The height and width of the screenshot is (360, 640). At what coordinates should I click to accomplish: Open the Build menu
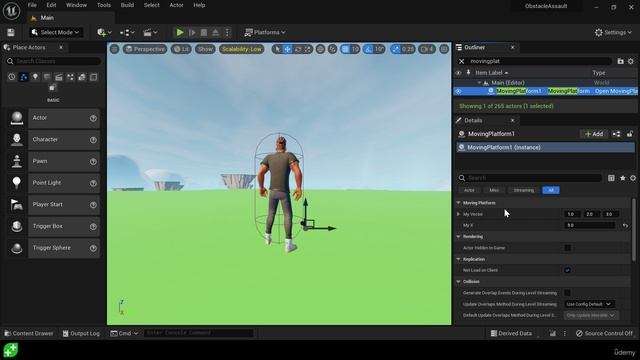tap(127, 5)
